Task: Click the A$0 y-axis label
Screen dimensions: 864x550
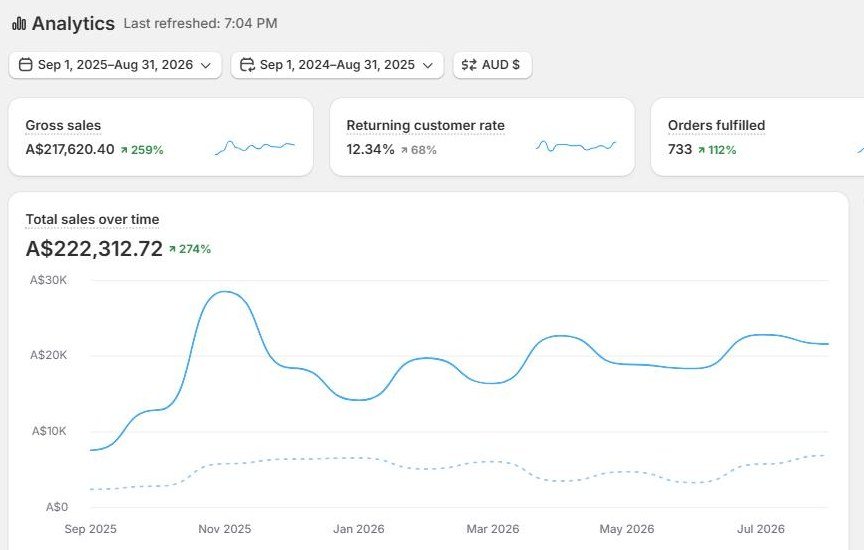Action: point(57,507)
